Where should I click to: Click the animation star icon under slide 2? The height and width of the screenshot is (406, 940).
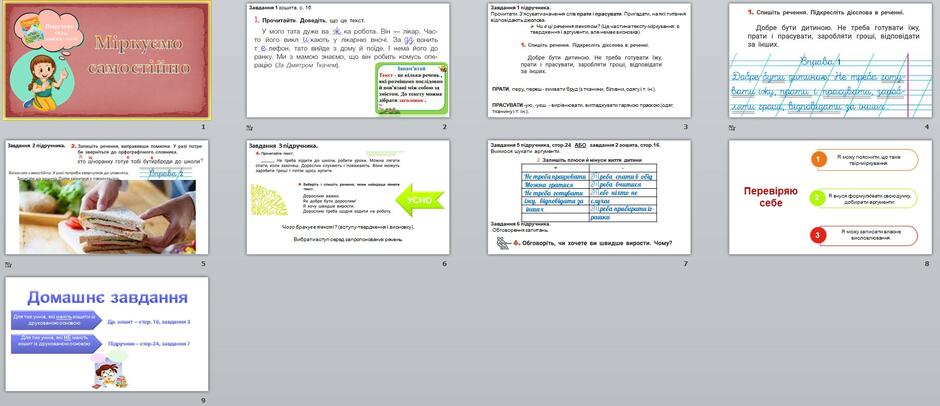(249, 127)
